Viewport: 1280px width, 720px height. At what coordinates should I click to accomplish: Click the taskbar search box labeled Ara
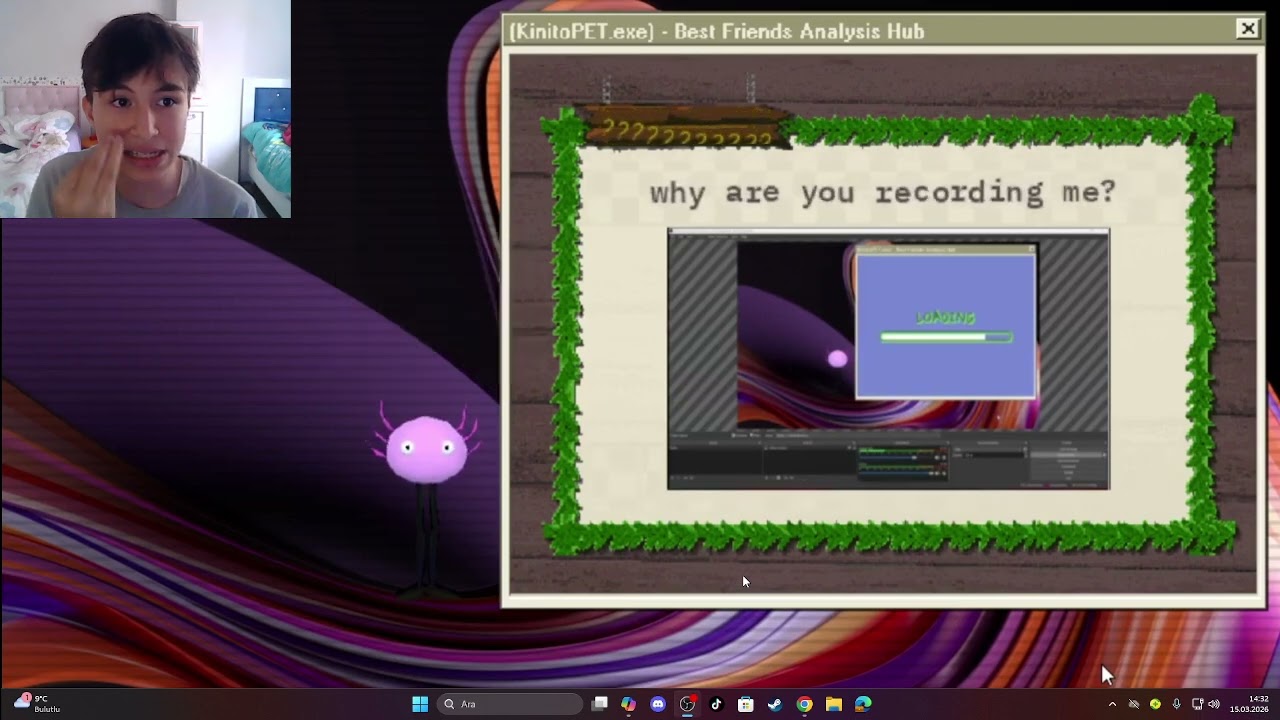pyautogui.click(x=509, y=704)
